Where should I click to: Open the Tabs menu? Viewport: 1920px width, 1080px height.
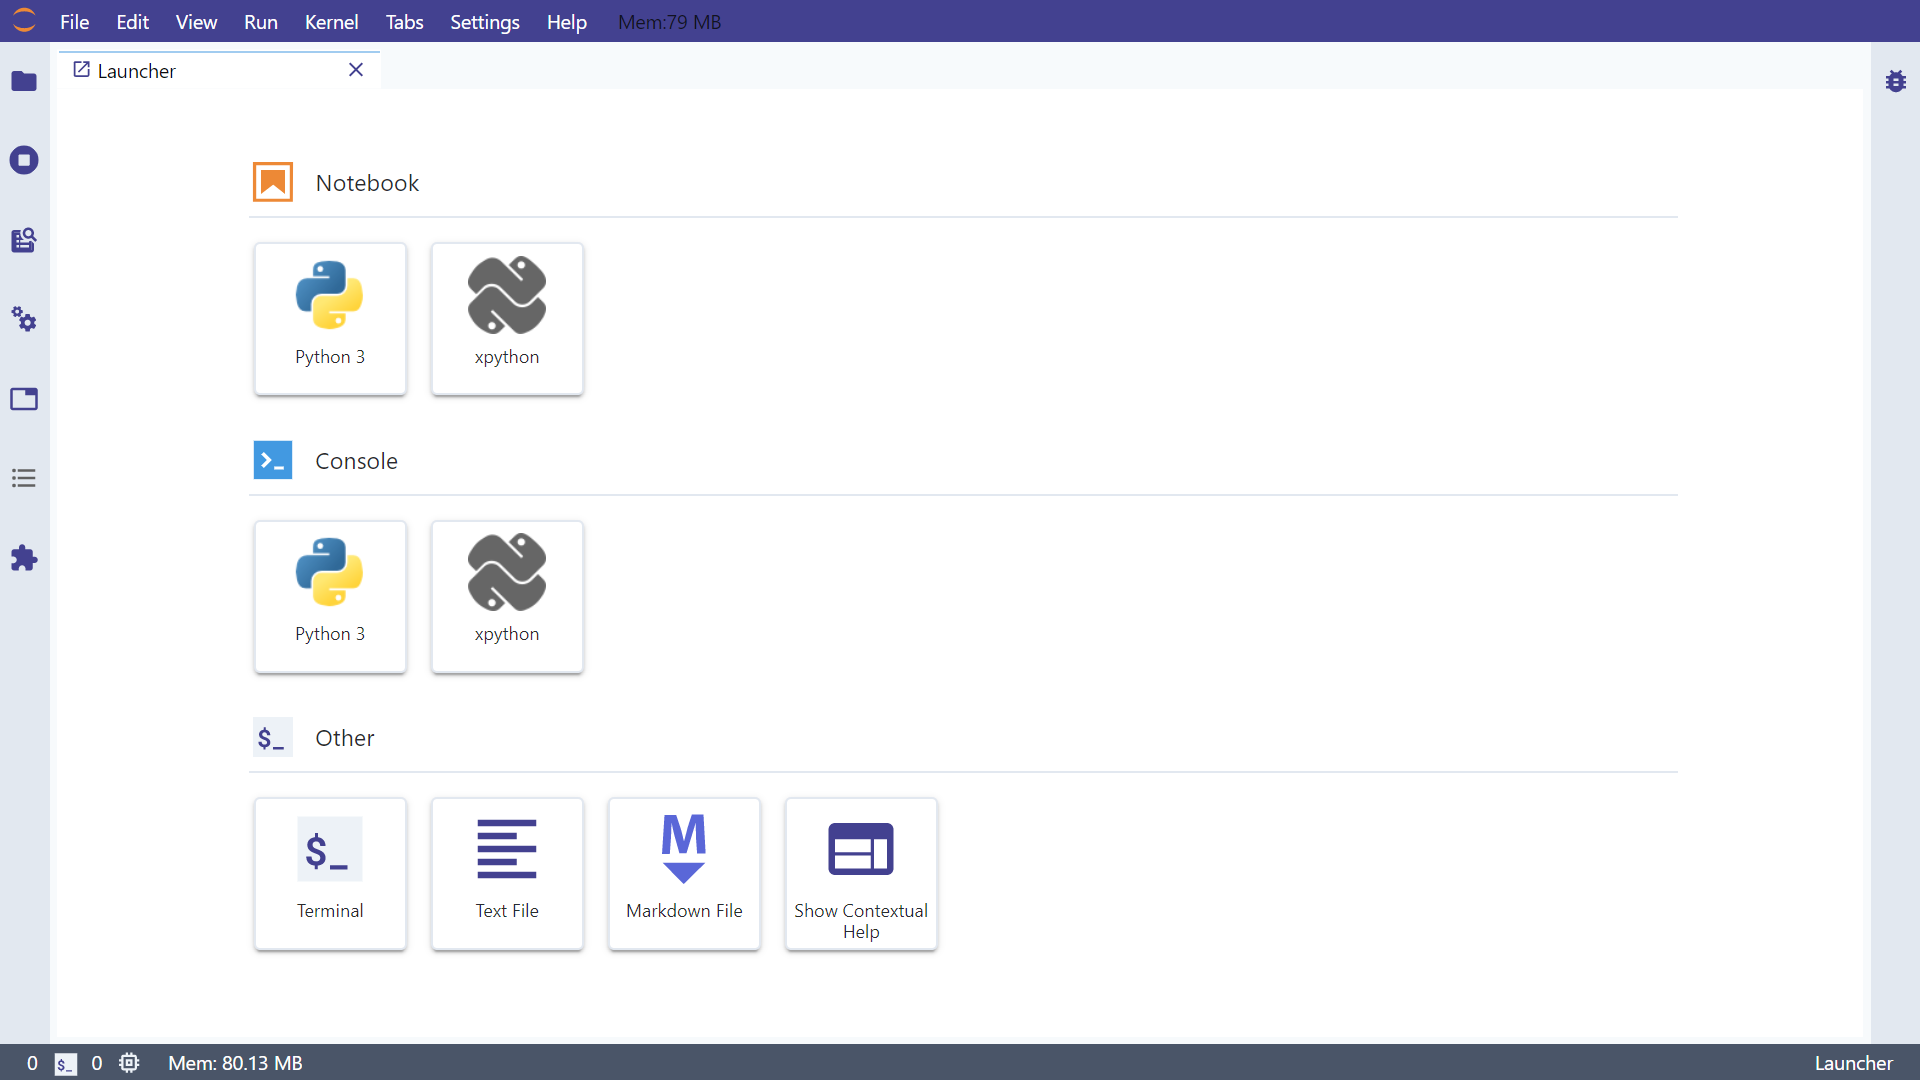coord(404,21)
